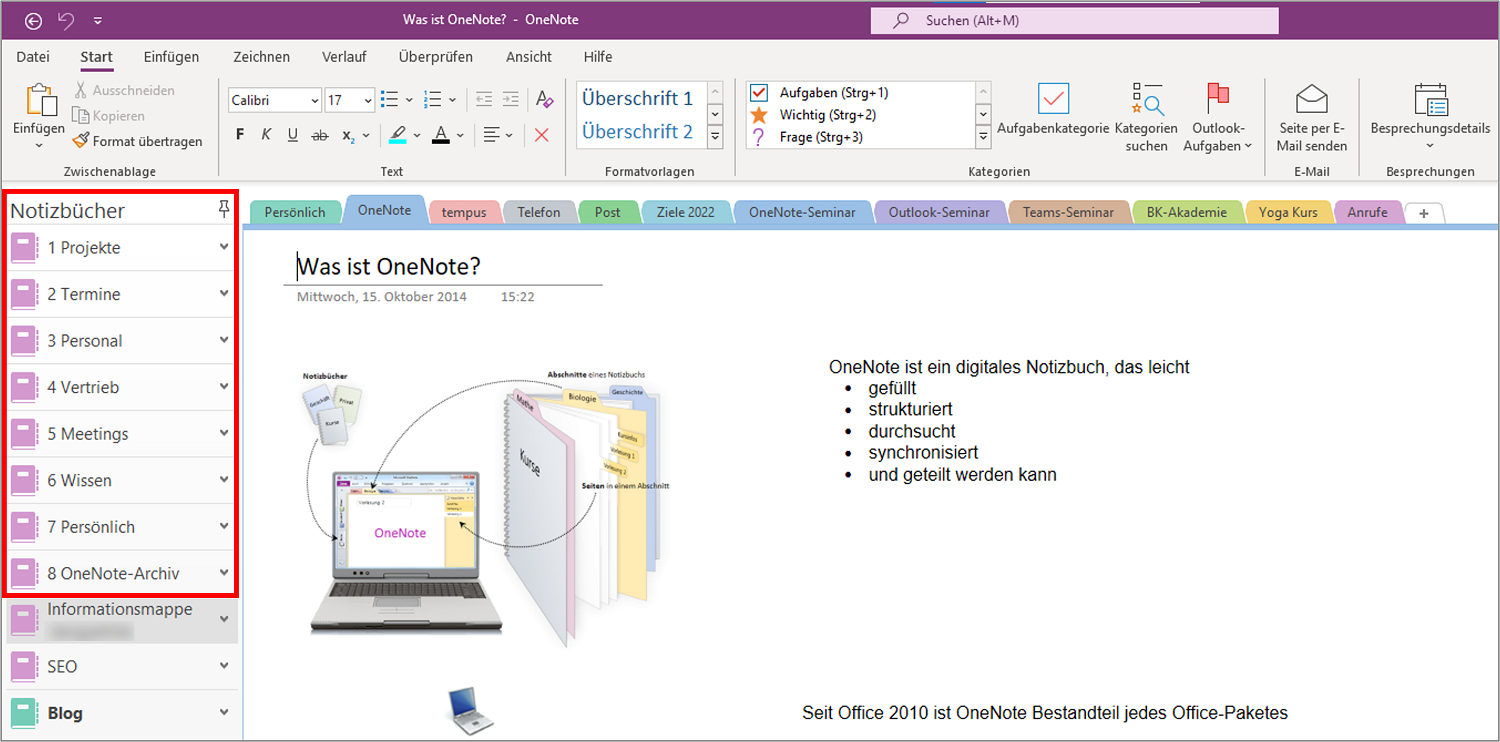
Task: Open the Yoga Kurs section tab
Action: [1288, 212]
